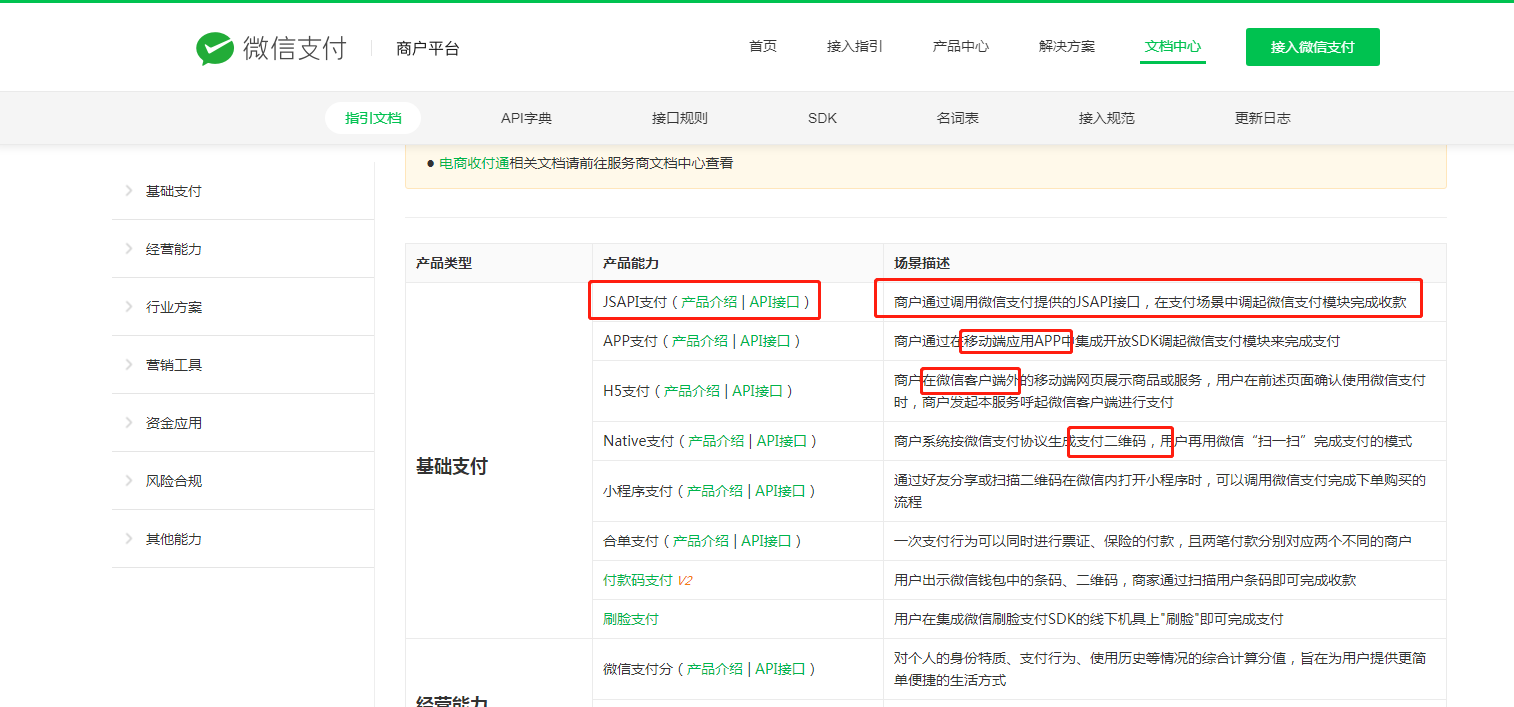Open the 文档中心 navigation item
The width and height of the screenshot is (1514, 707).
[1172, 46]
